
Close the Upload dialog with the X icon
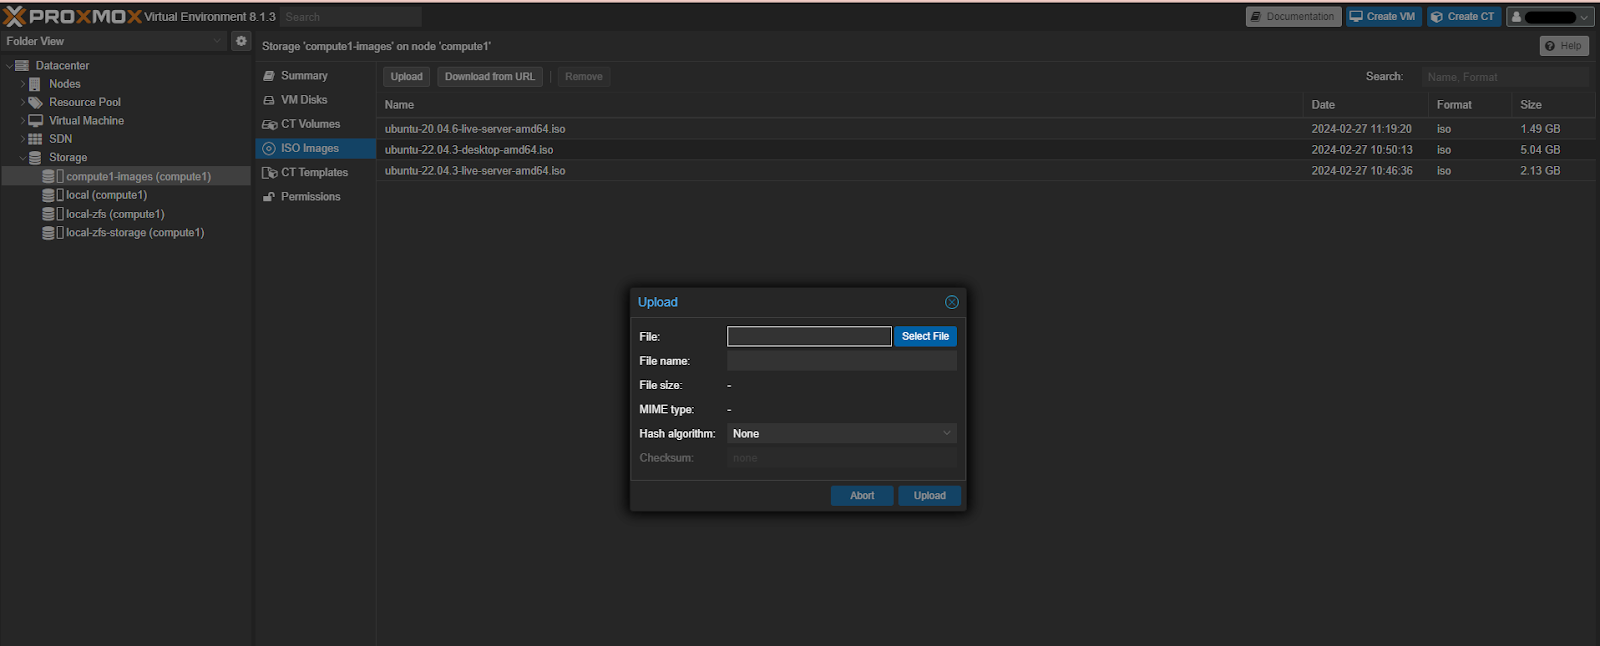tap(951, 302)
